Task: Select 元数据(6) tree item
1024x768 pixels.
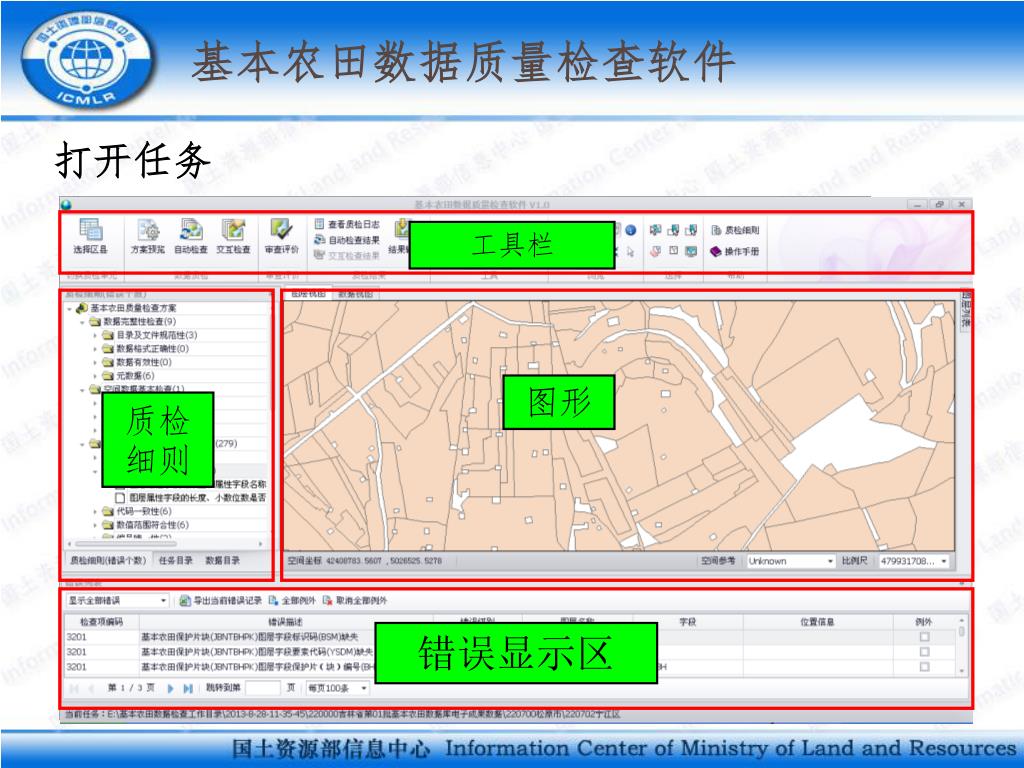Action: point(135,376)
